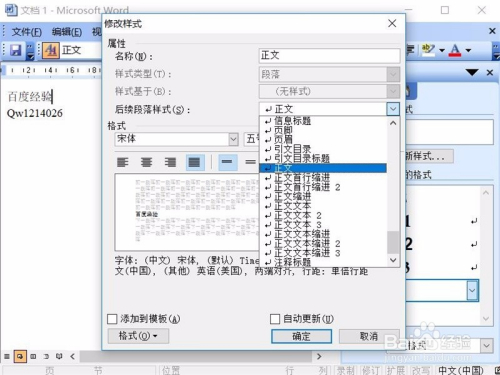Close the Modify Style dialog with X
The width and height of the screenshot is (500, 375).
(392, 23)
